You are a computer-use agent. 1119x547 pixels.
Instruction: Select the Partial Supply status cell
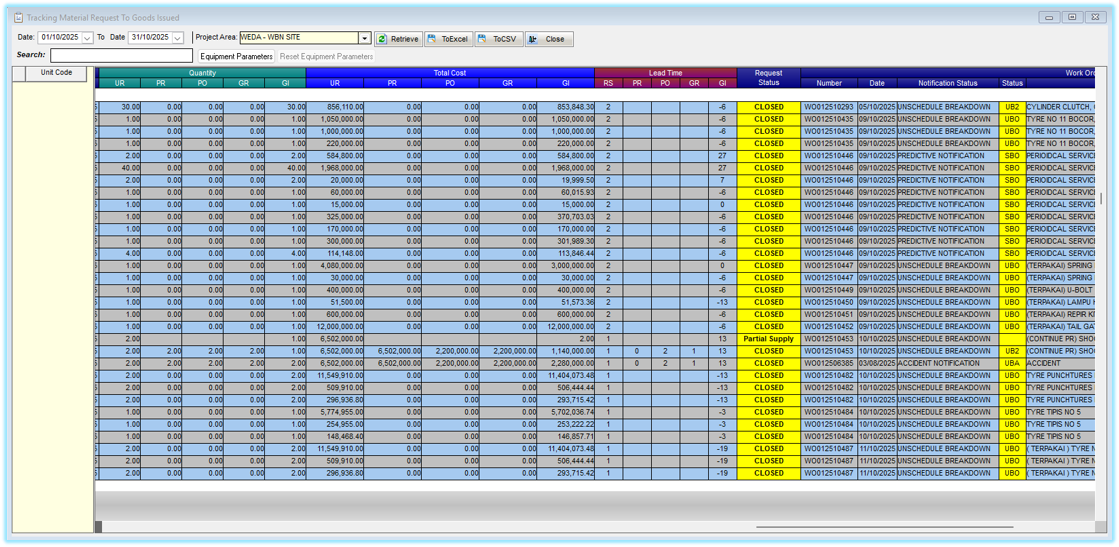769,338
